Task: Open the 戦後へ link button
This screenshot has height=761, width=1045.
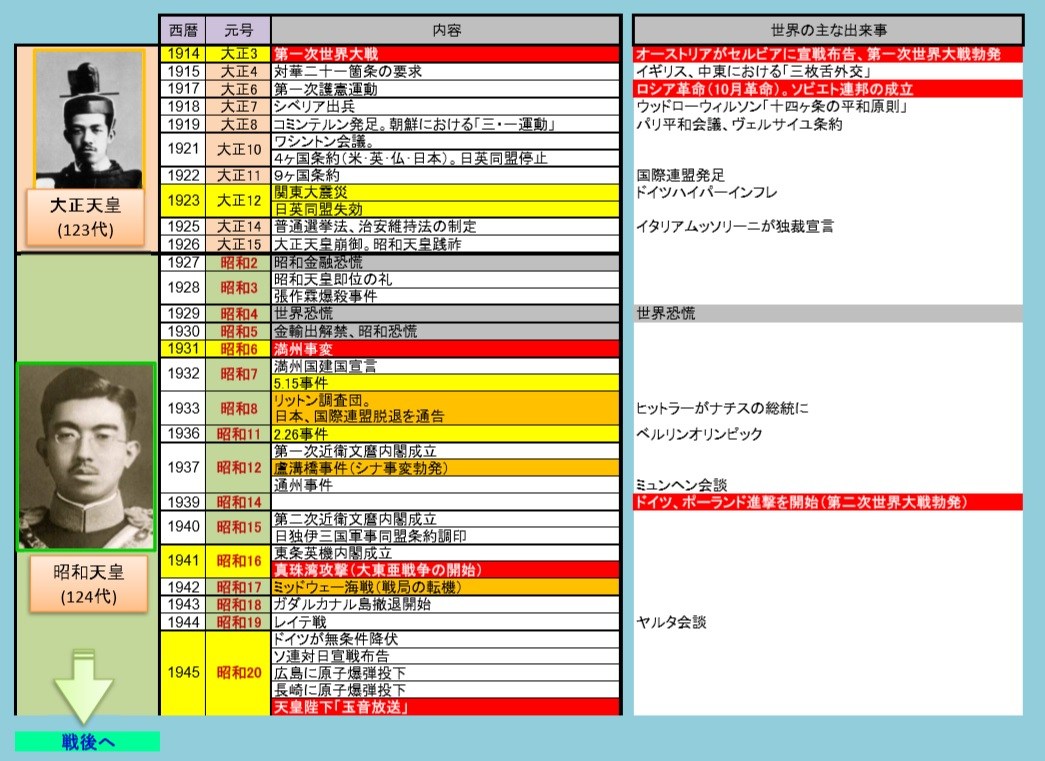Action: coord(87,741)
